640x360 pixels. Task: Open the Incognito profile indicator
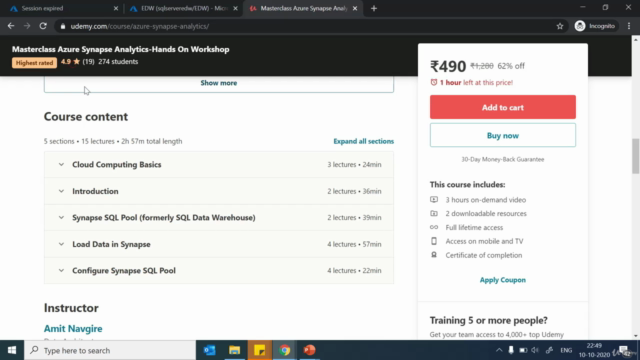point(595,26)
